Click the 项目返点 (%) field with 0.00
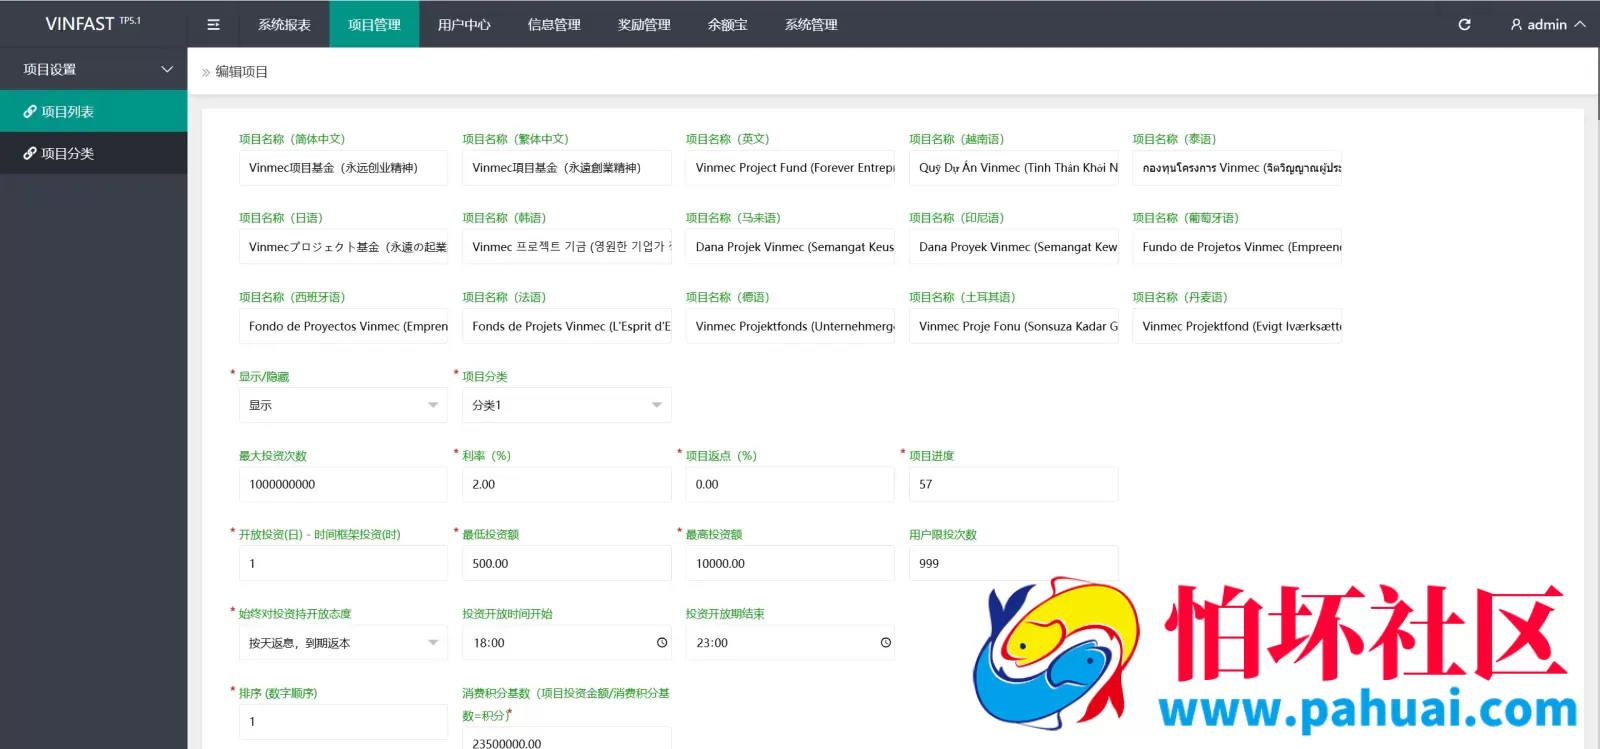 [x=790, y=484]
